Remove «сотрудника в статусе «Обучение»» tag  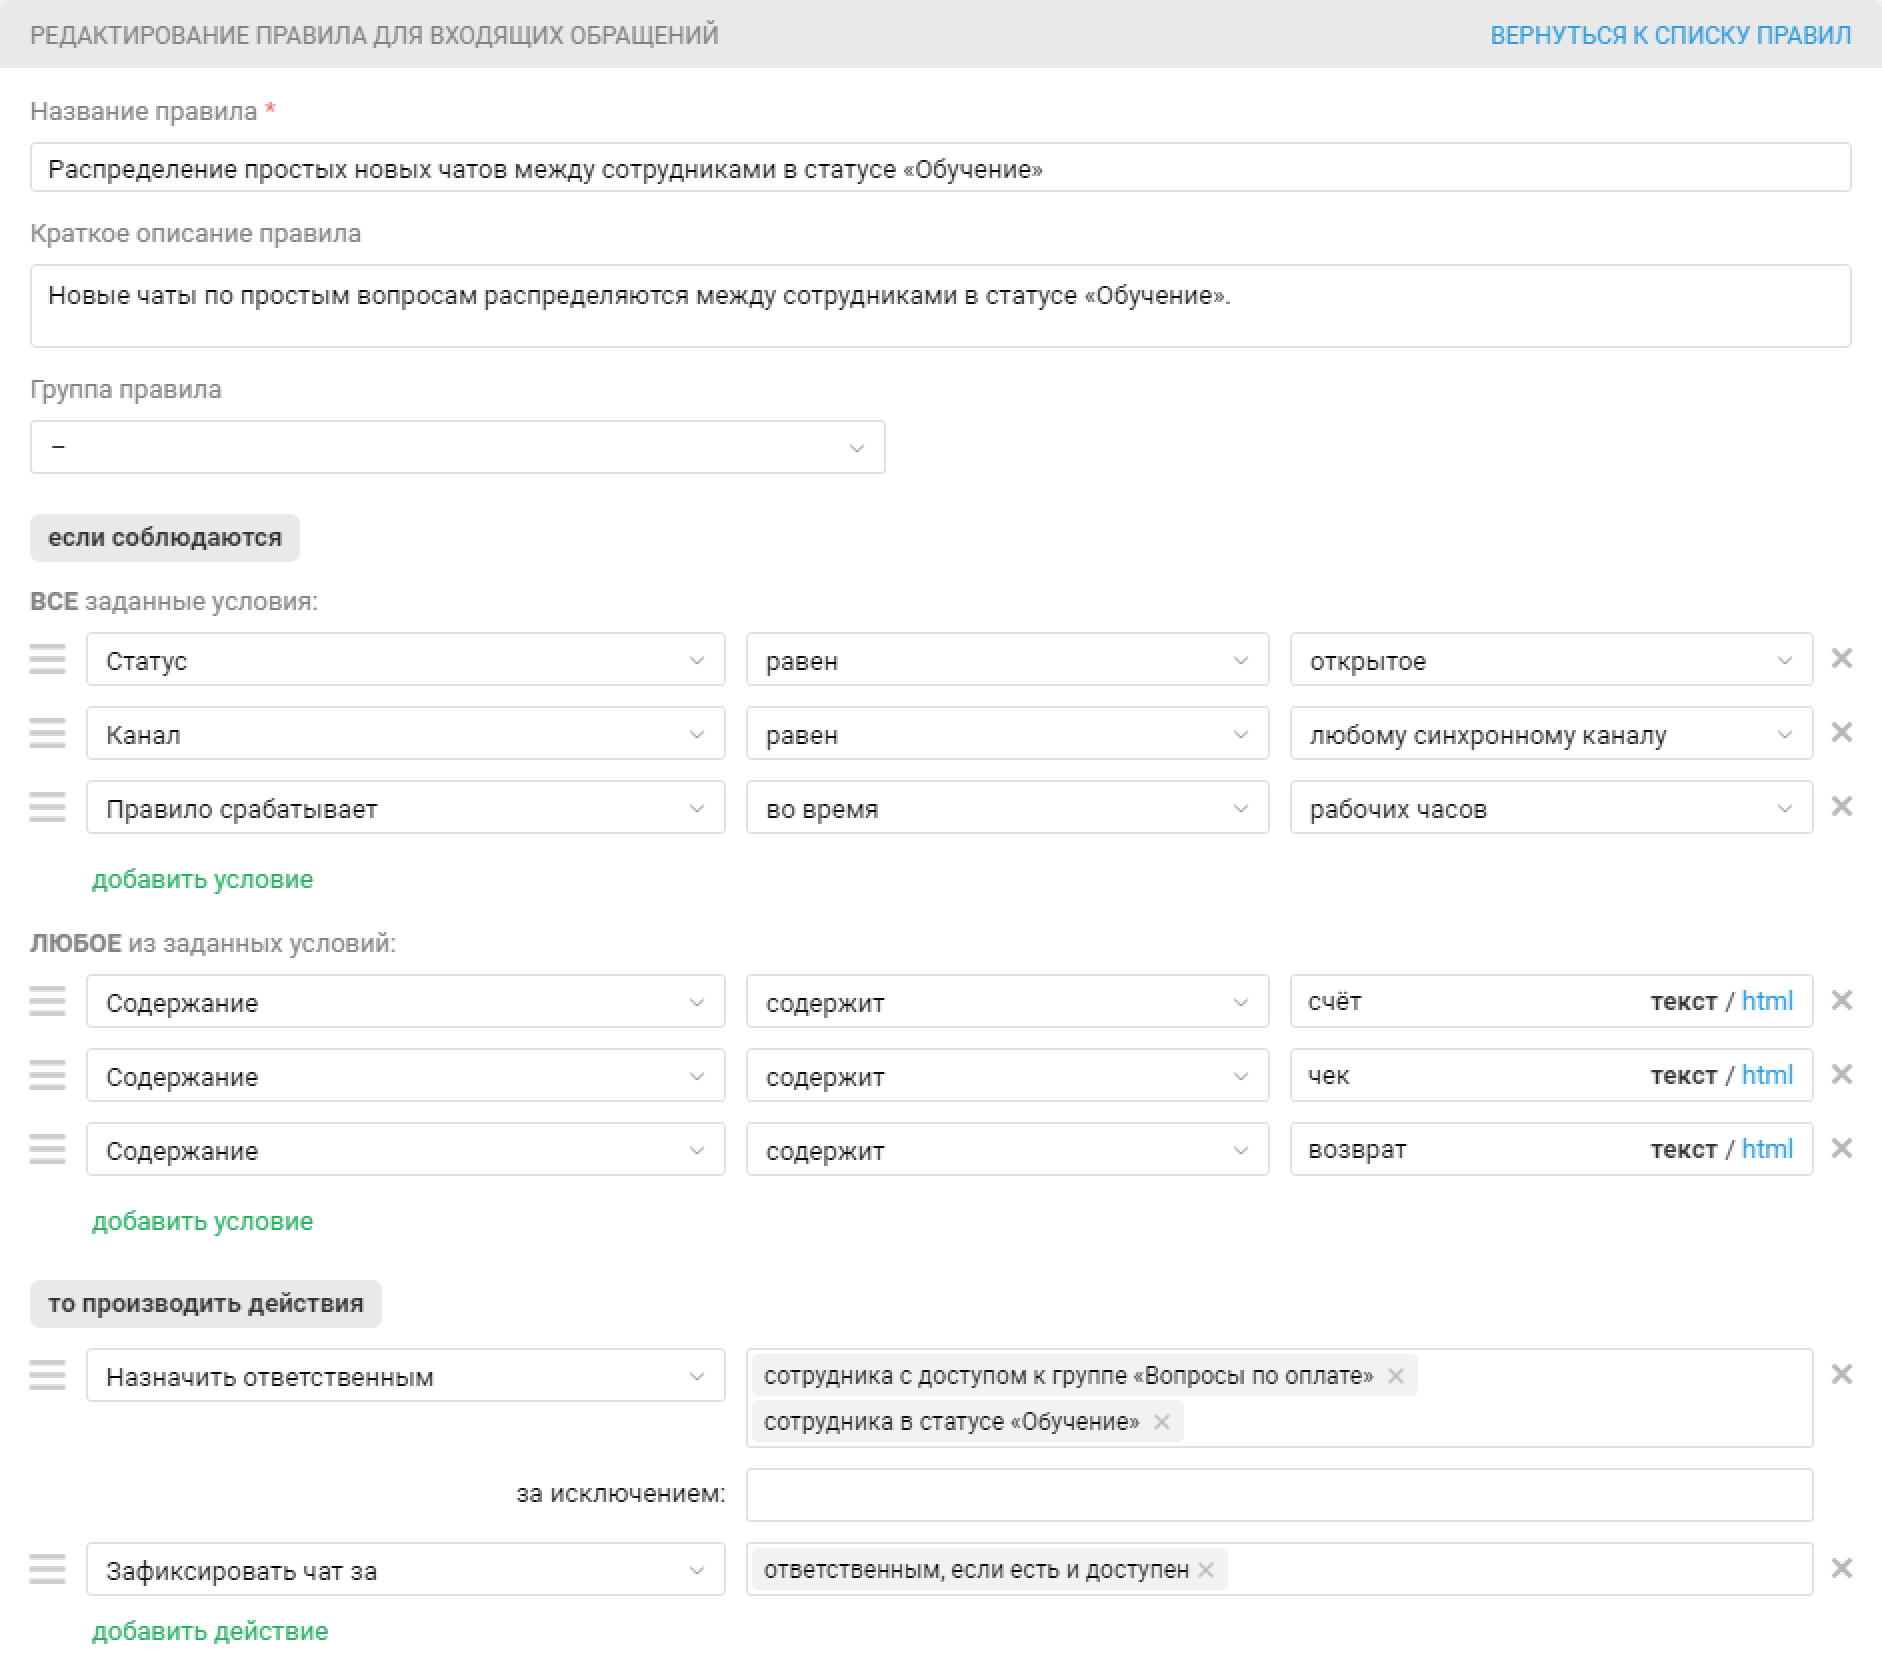1161,1422
